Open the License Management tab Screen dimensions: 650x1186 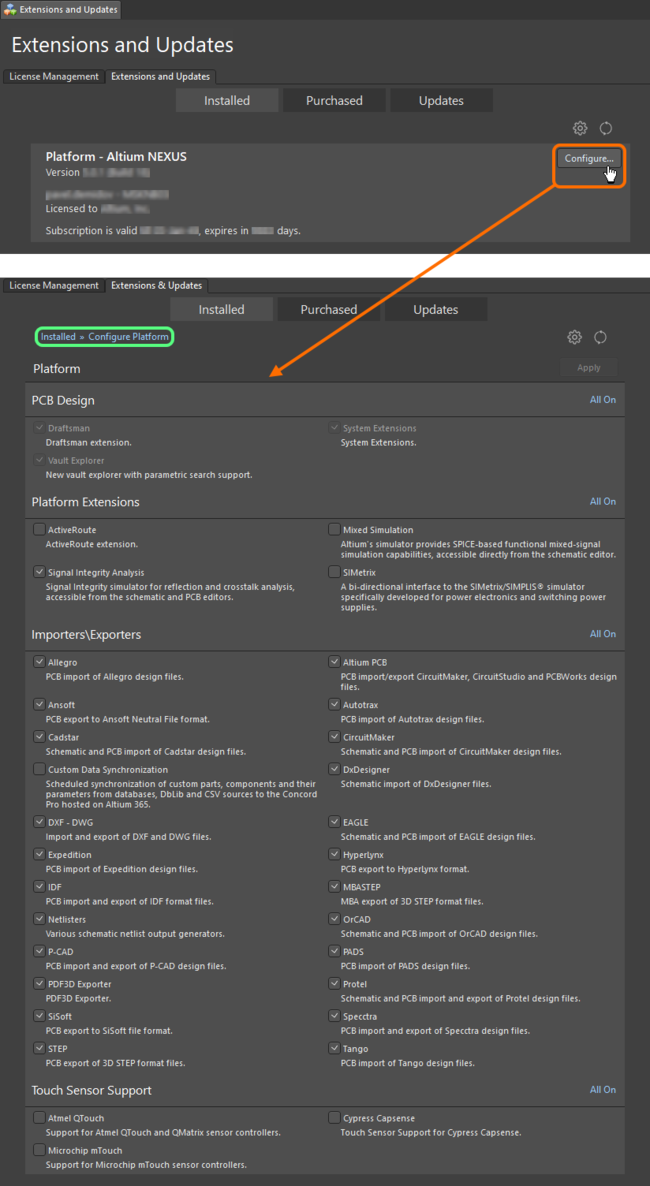coord(53,76)
